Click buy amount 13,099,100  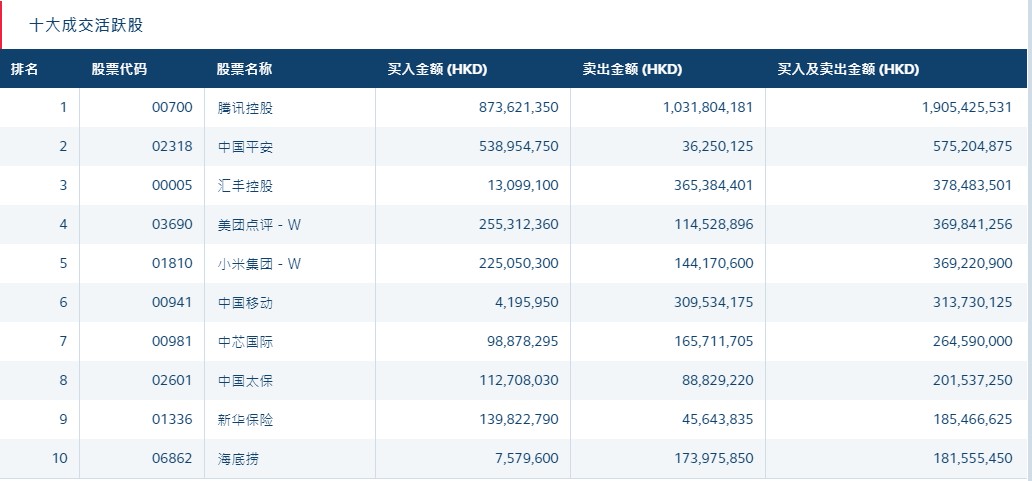click(x=523, y=186)
